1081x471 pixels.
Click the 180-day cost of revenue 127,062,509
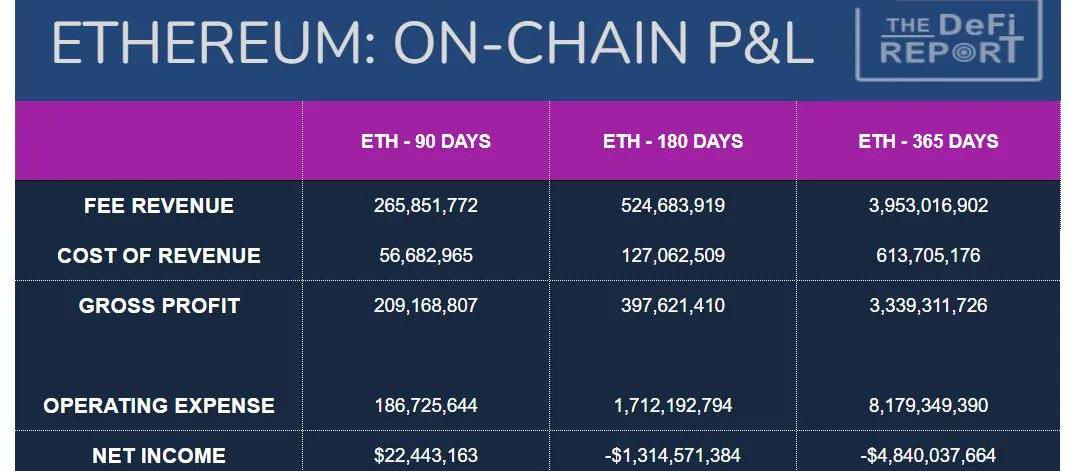click(x=673, y=256)
